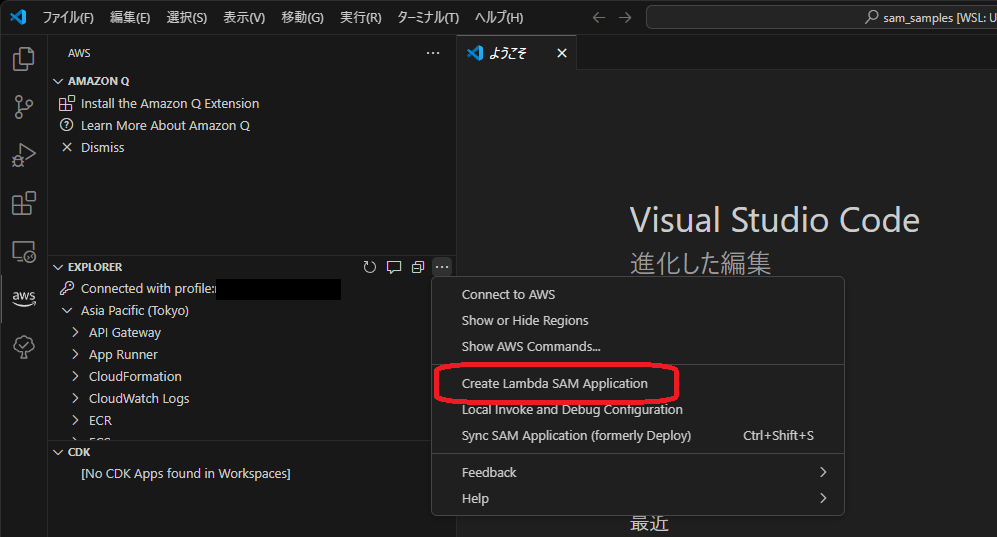Viewport: 997px width, 537px height.
Task: Click the feedback comment icon in Explorer
Action: [394, 267]
